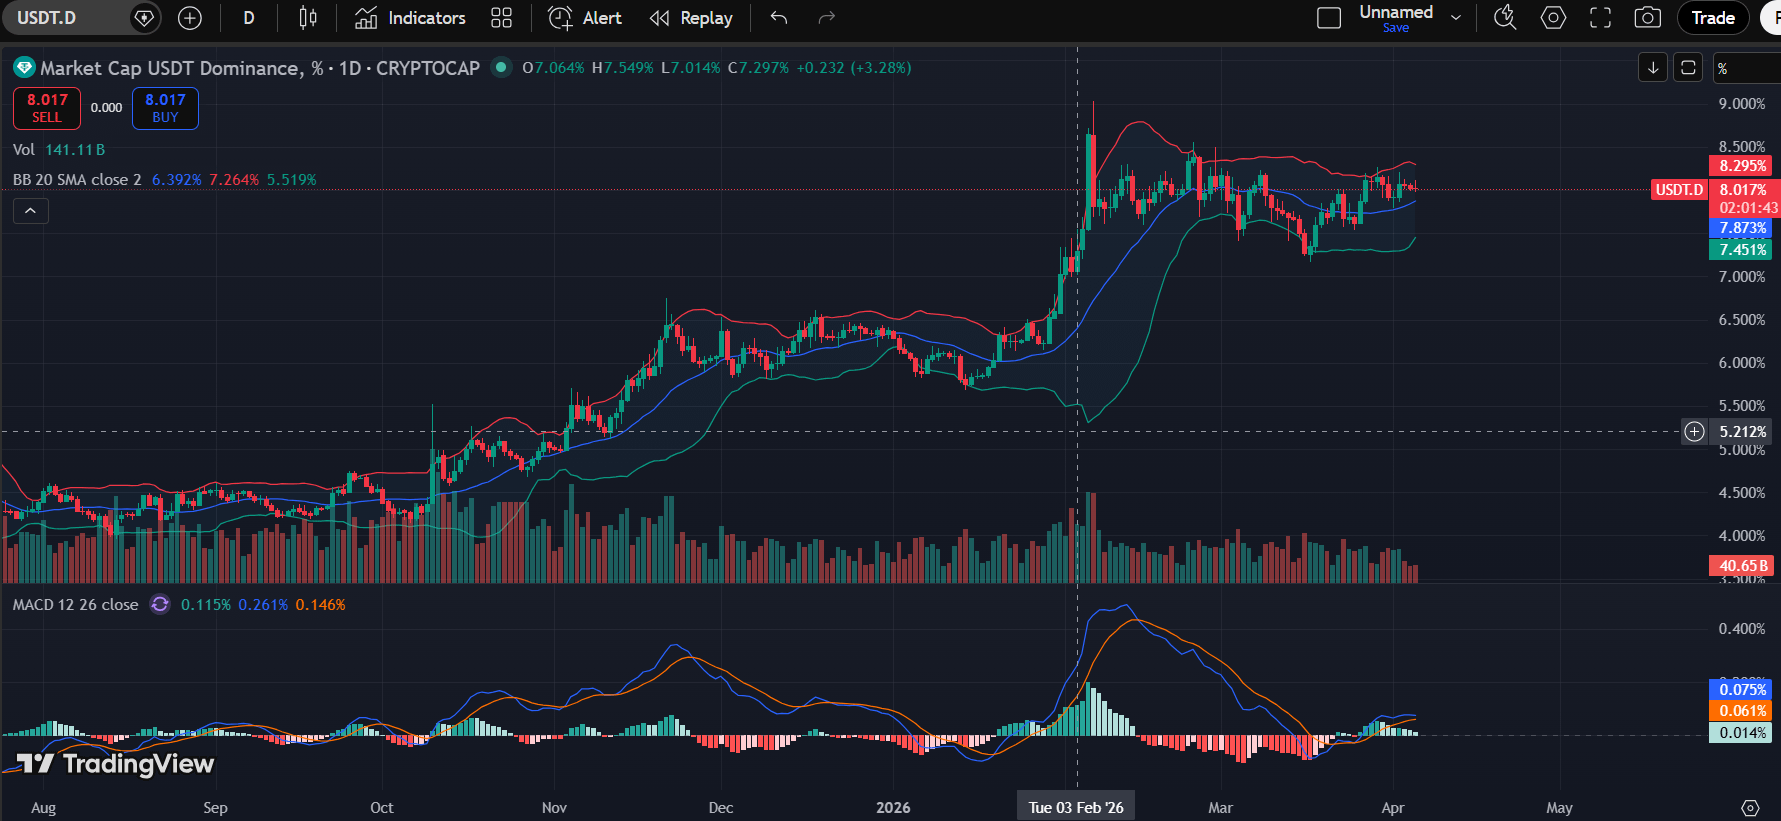Redo the chart action

(x=826, y=18)
